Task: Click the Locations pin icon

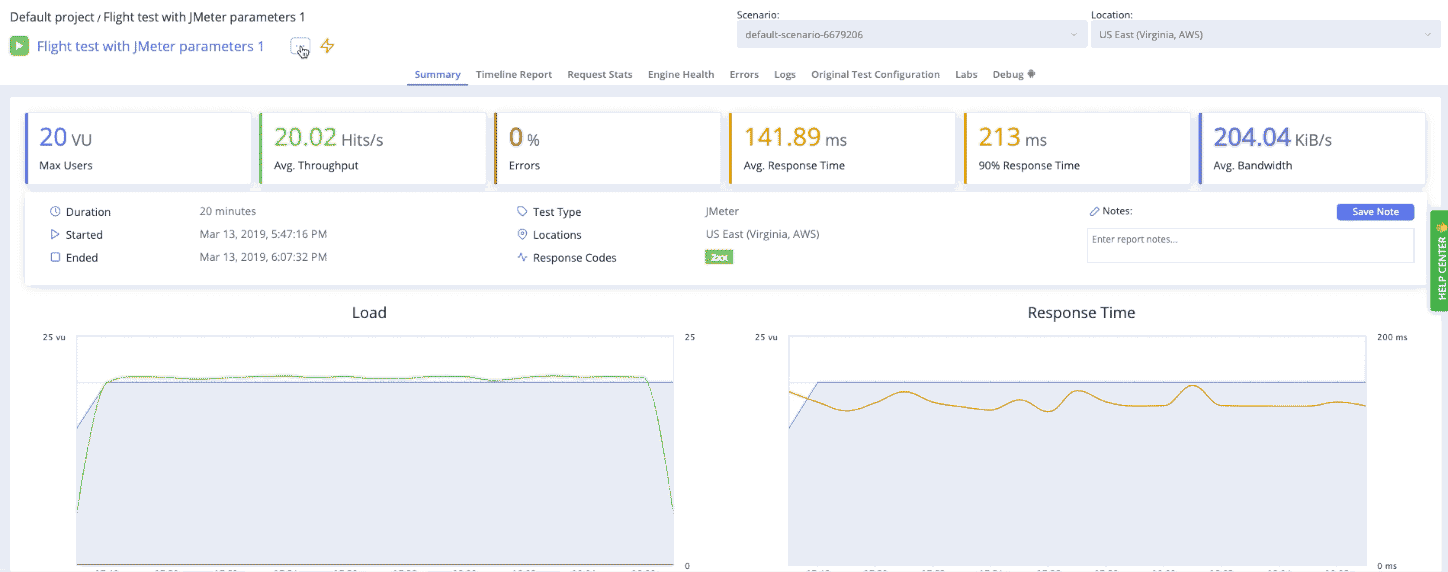Action: point(522,235)
